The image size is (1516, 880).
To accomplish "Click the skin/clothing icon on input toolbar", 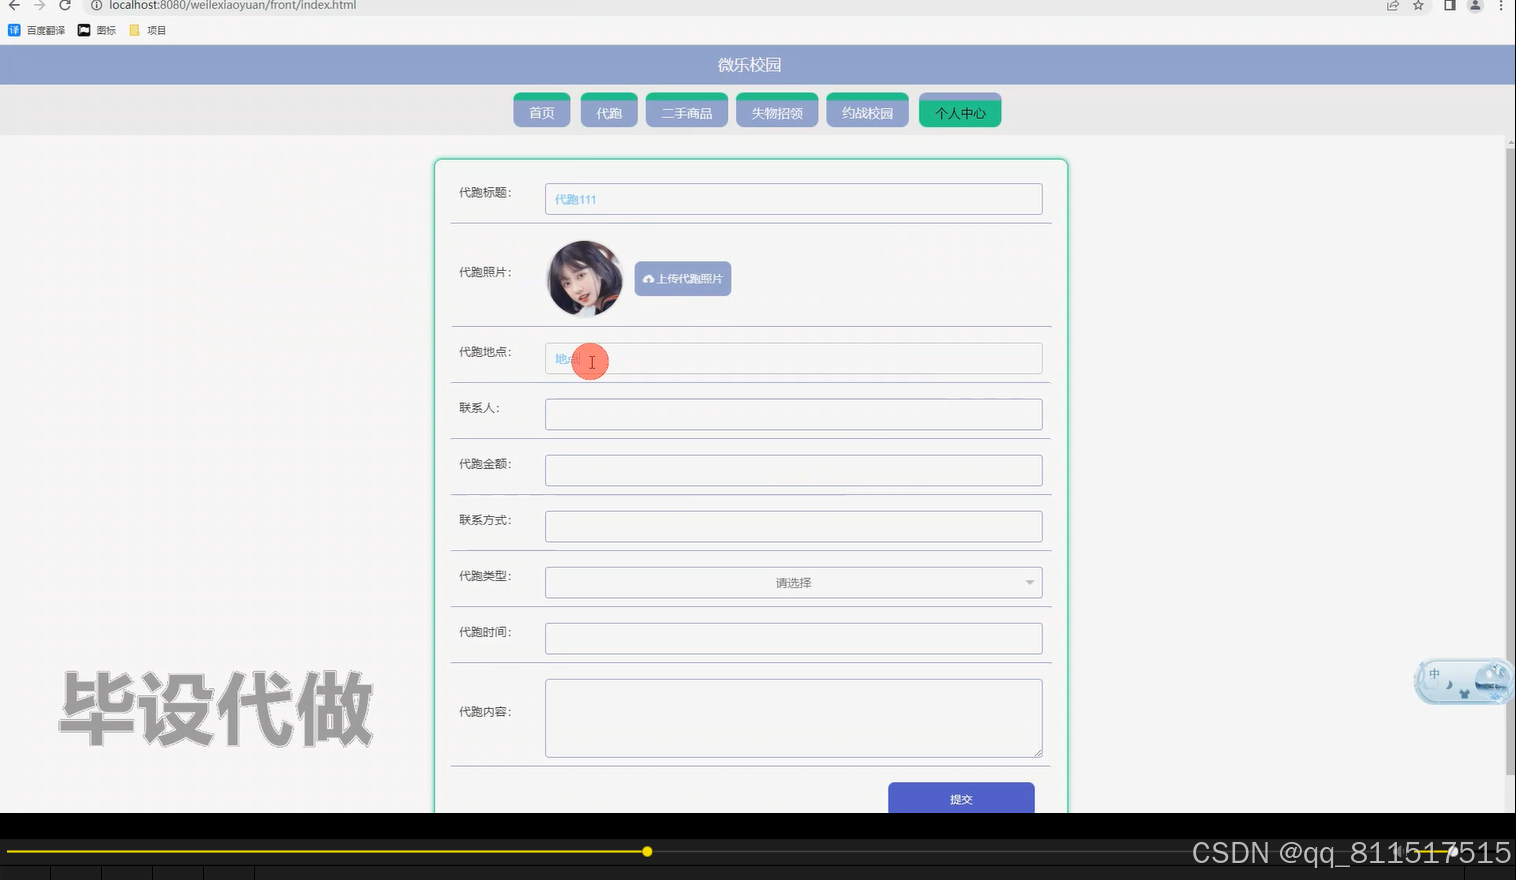I will tap(1464, 693).
